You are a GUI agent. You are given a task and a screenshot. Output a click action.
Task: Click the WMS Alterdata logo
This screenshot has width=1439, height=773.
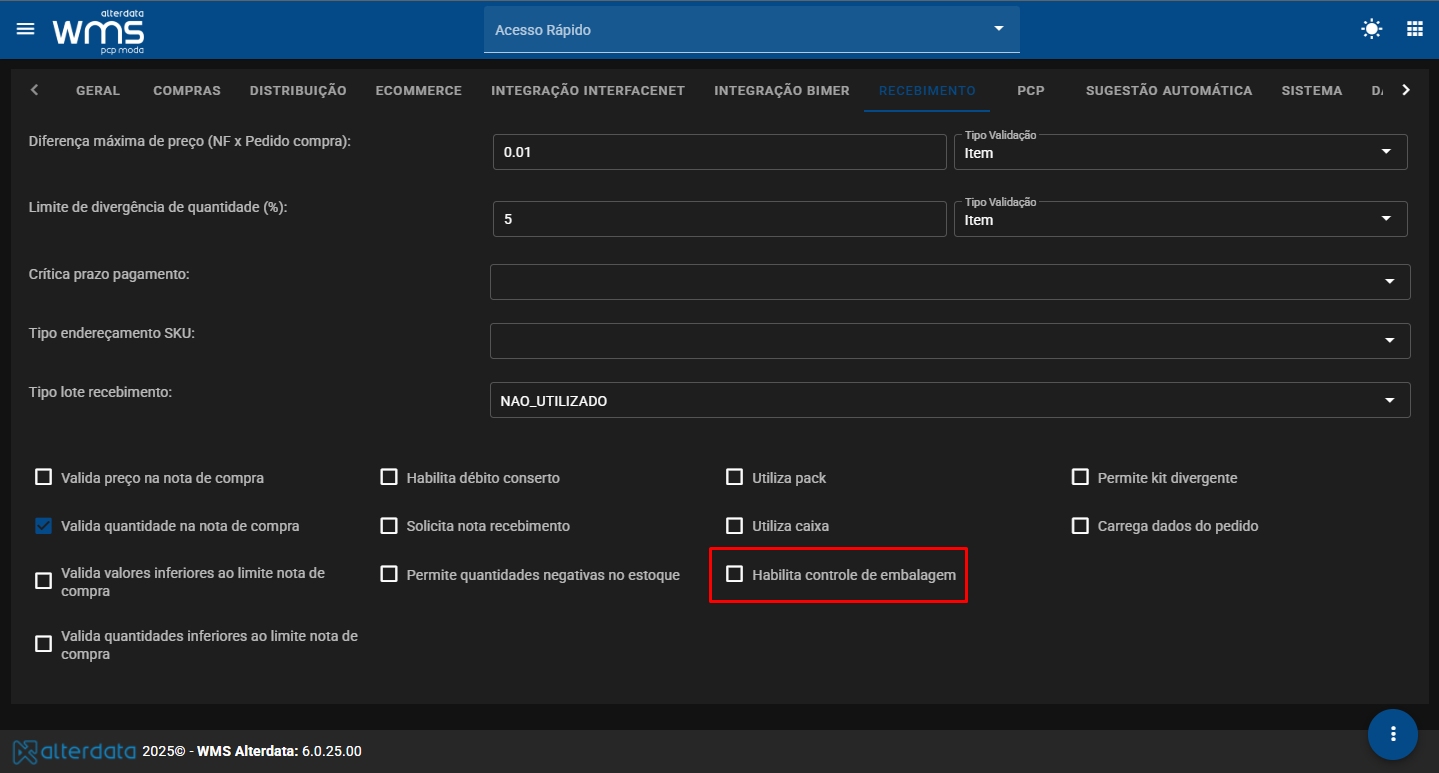point(98,30)
